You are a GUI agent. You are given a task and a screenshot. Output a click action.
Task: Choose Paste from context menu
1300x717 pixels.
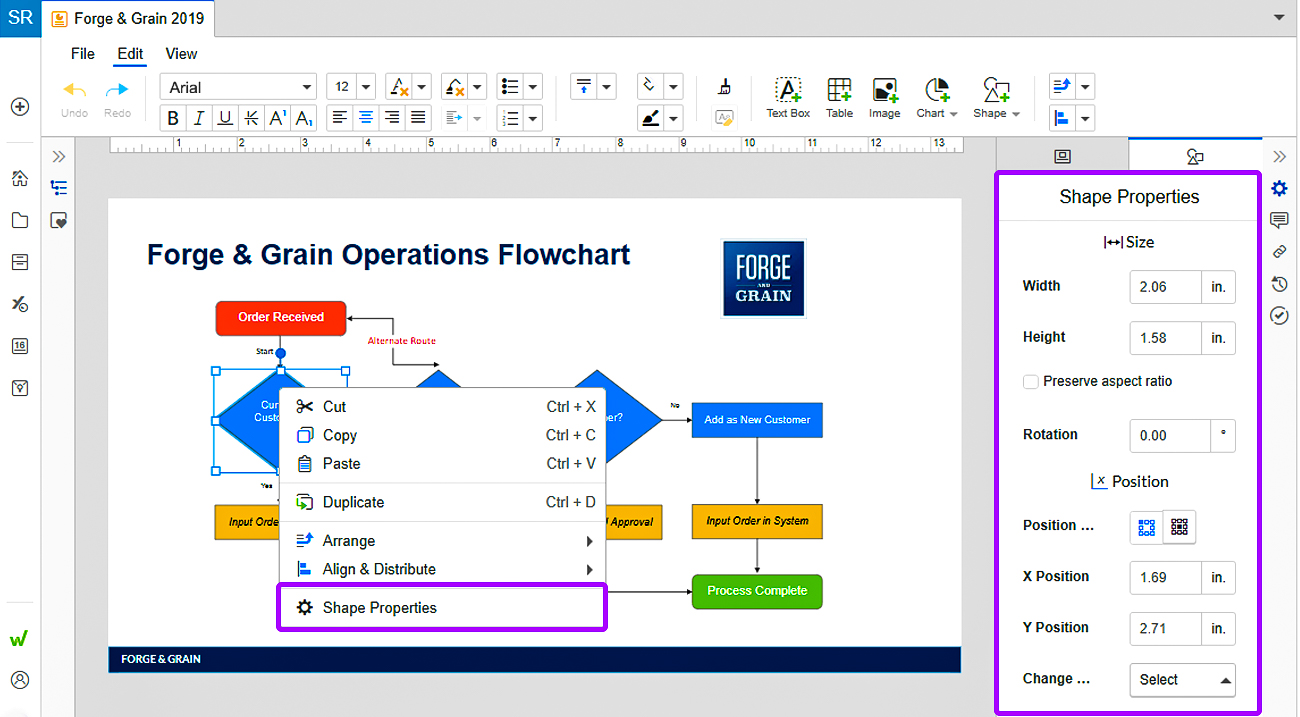pos(442,464)
